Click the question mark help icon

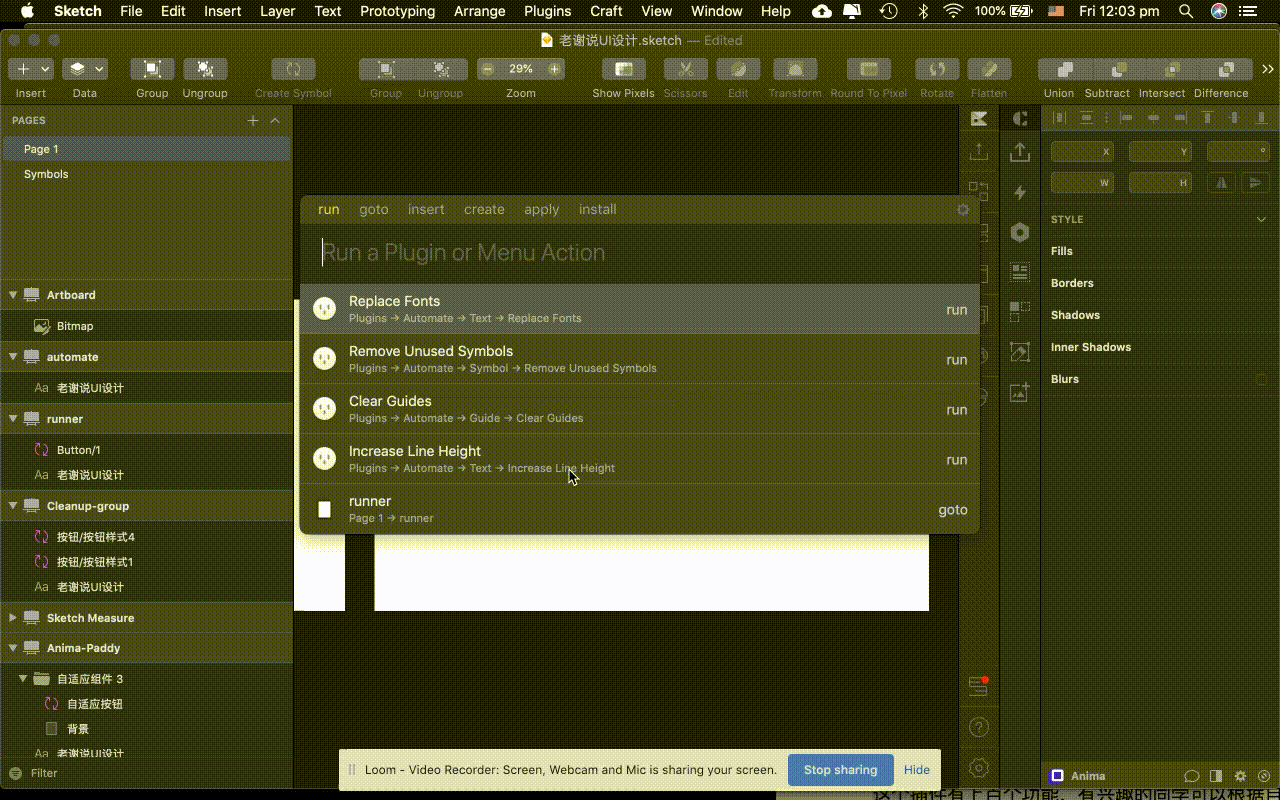coord(979,727)
